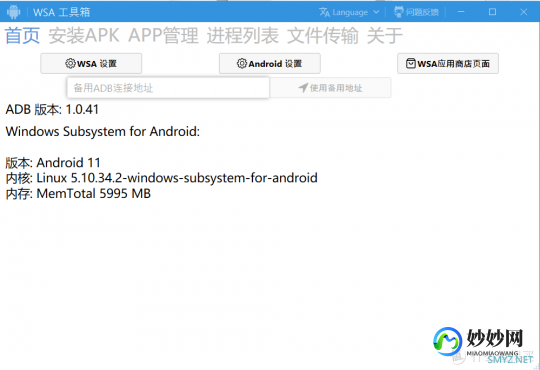Click the ADB 版本: 1.0.41 text
540x370 pixels.
click(x=52, y=110)
